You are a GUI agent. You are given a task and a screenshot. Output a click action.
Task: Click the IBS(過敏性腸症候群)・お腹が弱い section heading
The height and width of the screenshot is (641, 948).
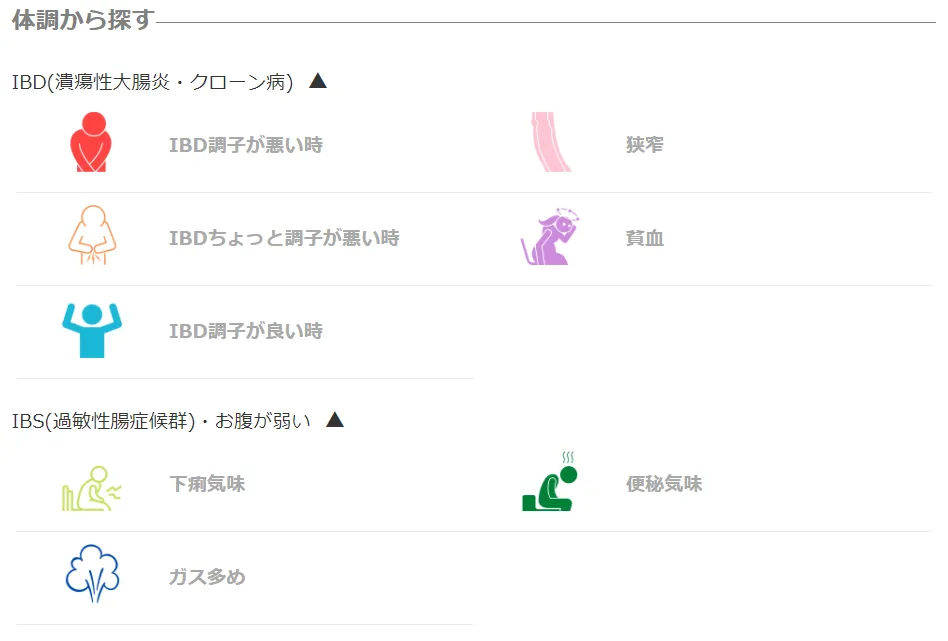pos(161,421)
